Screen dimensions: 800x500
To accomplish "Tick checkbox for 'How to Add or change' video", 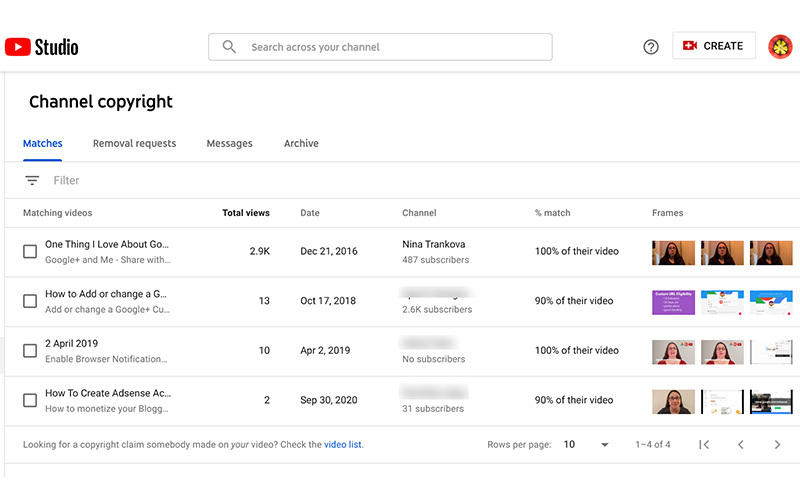I will (30, 301).
